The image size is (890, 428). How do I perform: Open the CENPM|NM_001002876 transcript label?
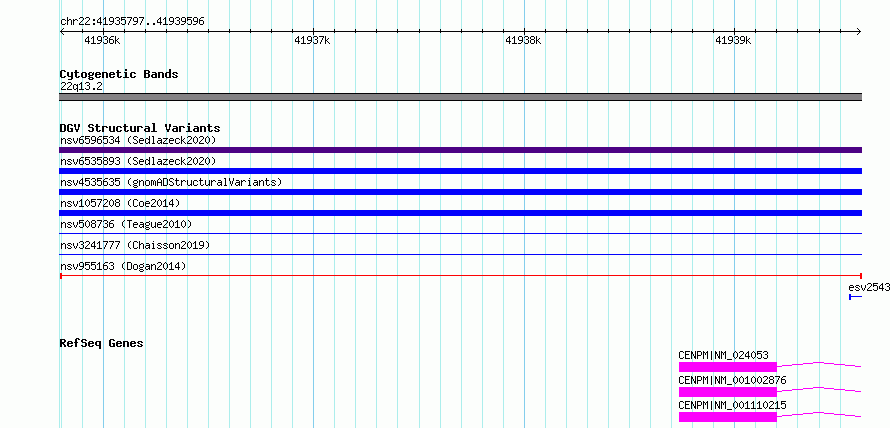coord(732,380)
